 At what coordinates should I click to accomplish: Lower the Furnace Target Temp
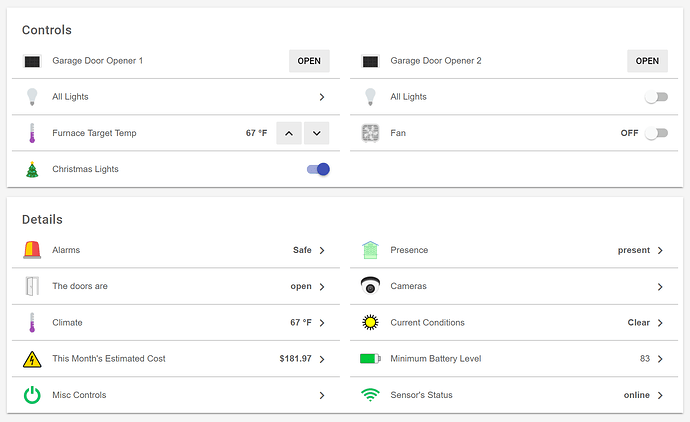pos(316,133)
